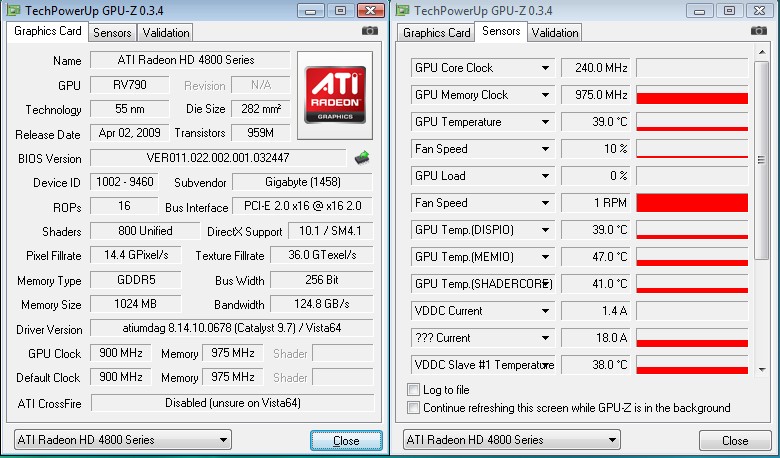This screenshot has width=780, height=458.
Task: Click the 124.8 GB/s Bandwidth value
Action: click(321, 304)
